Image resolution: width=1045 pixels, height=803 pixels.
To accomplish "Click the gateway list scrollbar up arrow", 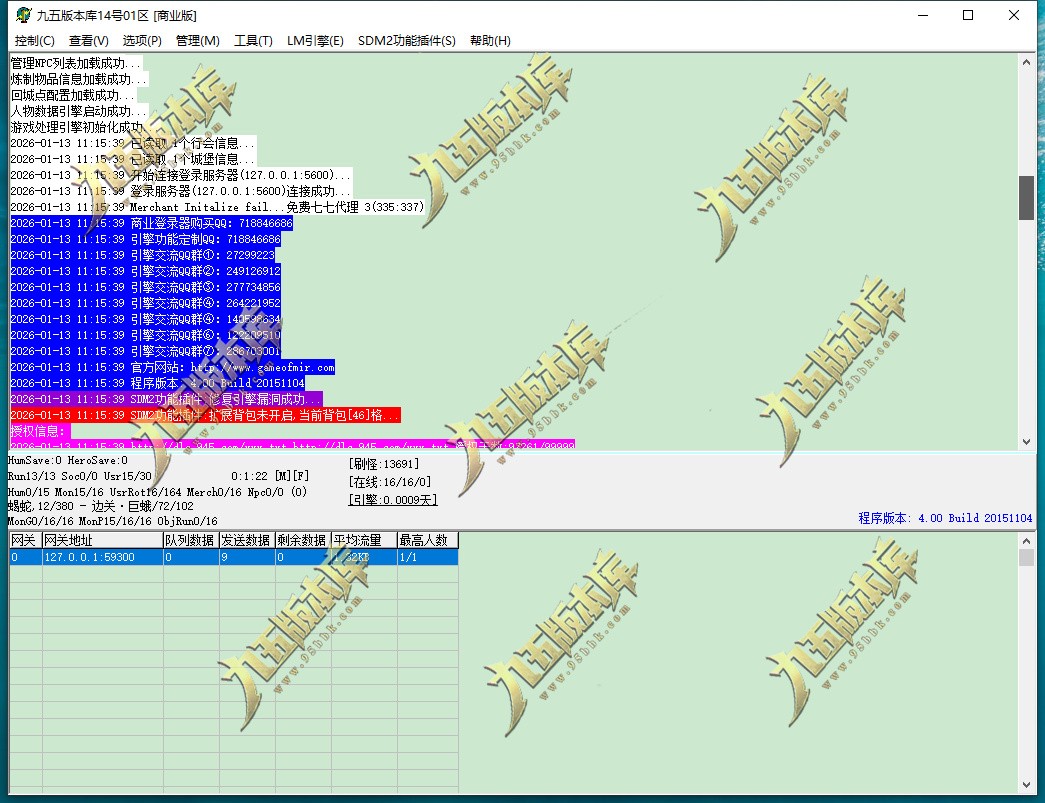I will 1026,540.
